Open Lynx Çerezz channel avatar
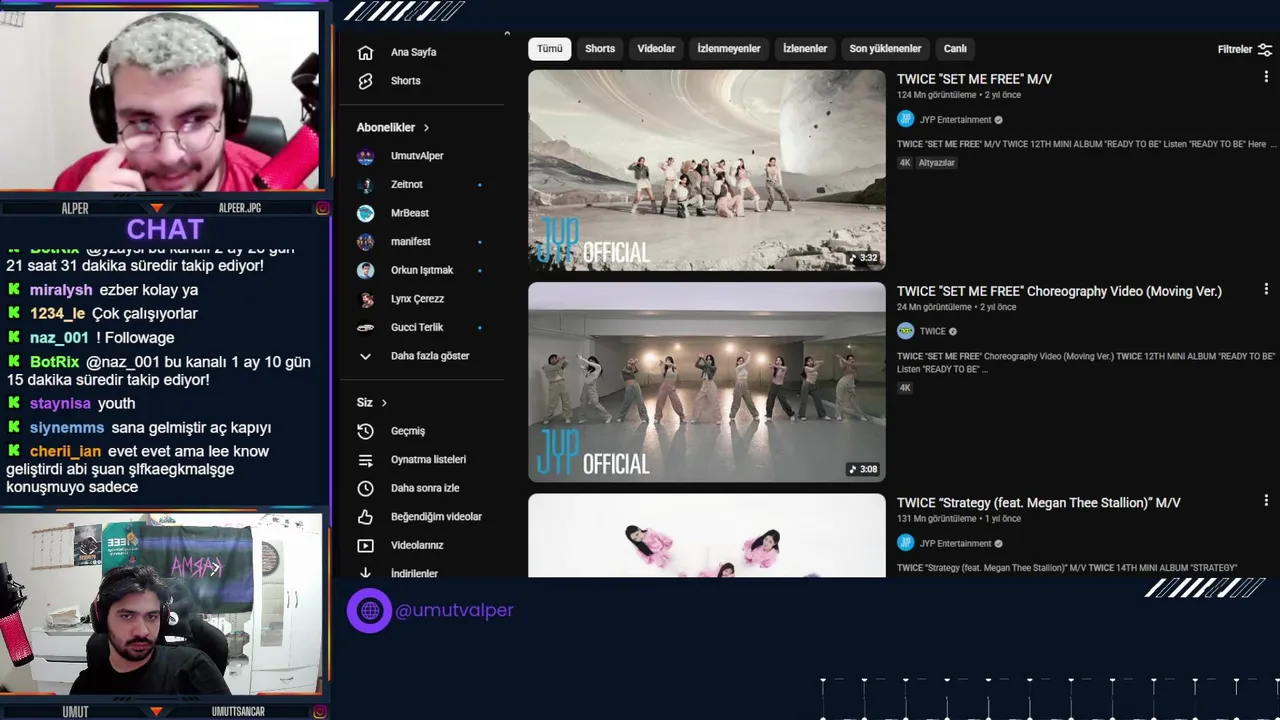 tap(365, 299)
